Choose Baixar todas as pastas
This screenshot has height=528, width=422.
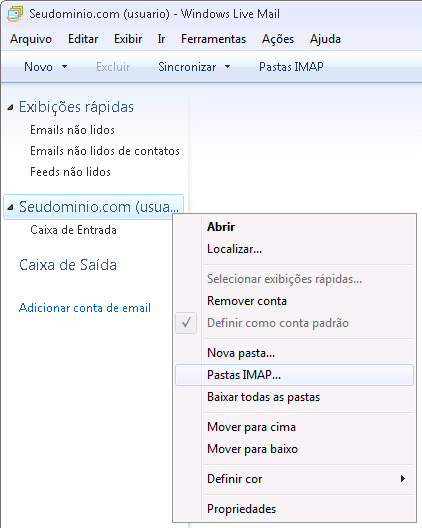(x=294, y=397)
